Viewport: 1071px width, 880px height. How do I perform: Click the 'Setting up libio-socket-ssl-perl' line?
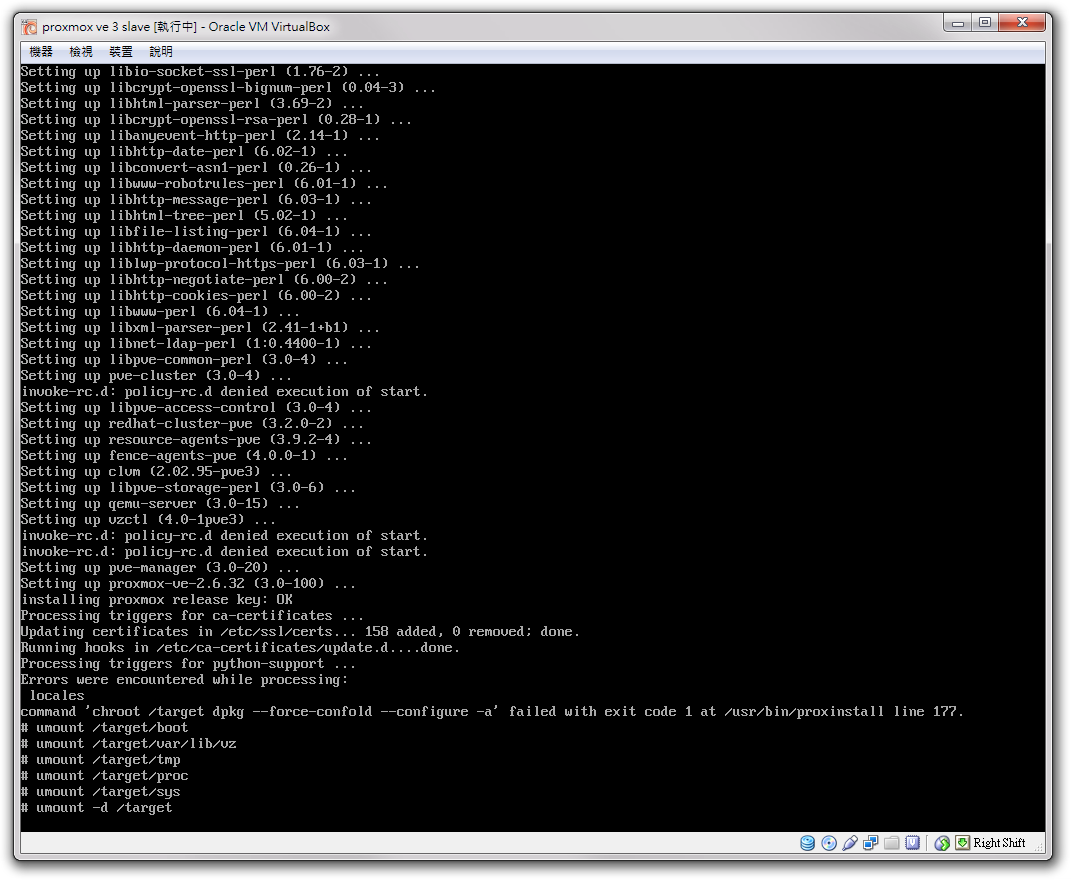coord(200,72)
